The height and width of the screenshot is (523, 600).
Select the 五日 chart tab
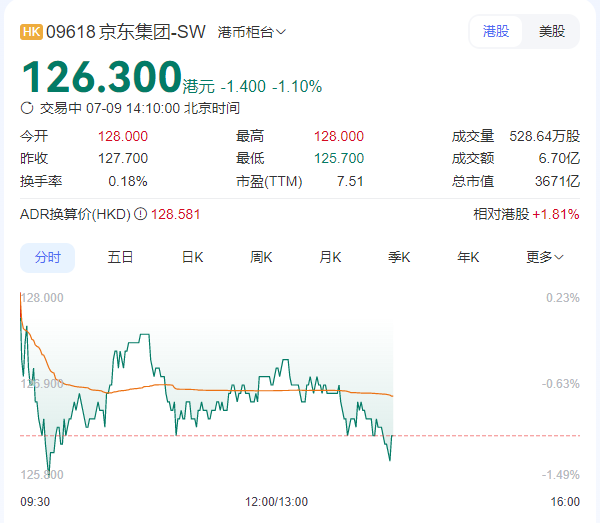(x=120, y=257)
